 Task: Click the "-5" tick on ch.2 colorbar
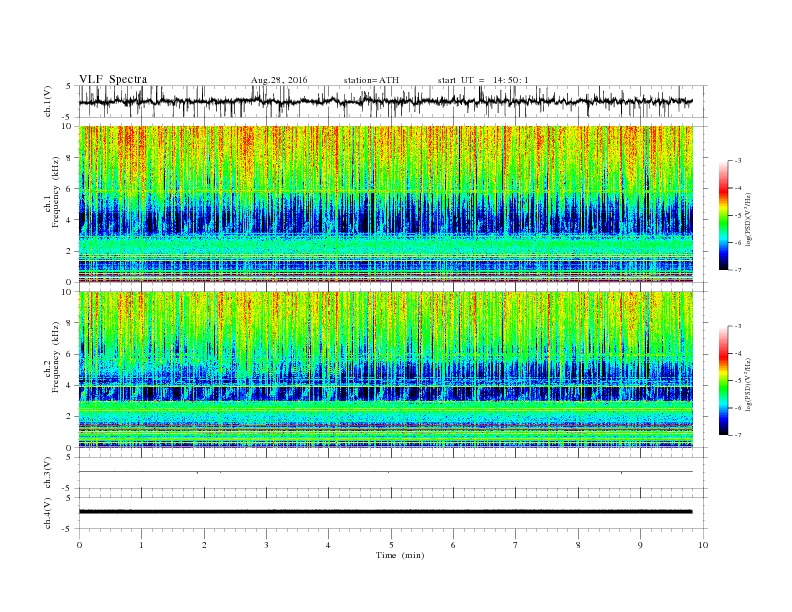(738, 380)
